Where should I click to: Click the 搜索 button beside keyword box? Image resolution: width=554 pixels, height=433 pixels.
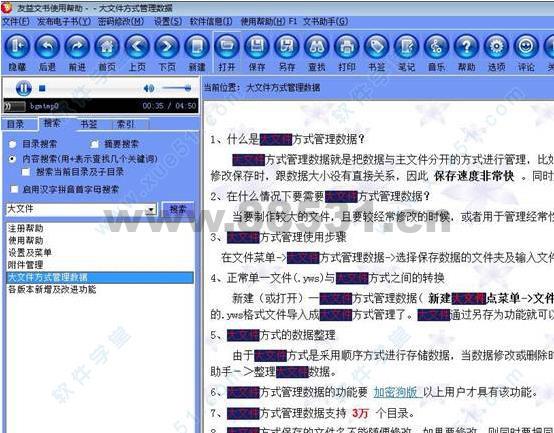pyautogui.click(x=178, y=209)
